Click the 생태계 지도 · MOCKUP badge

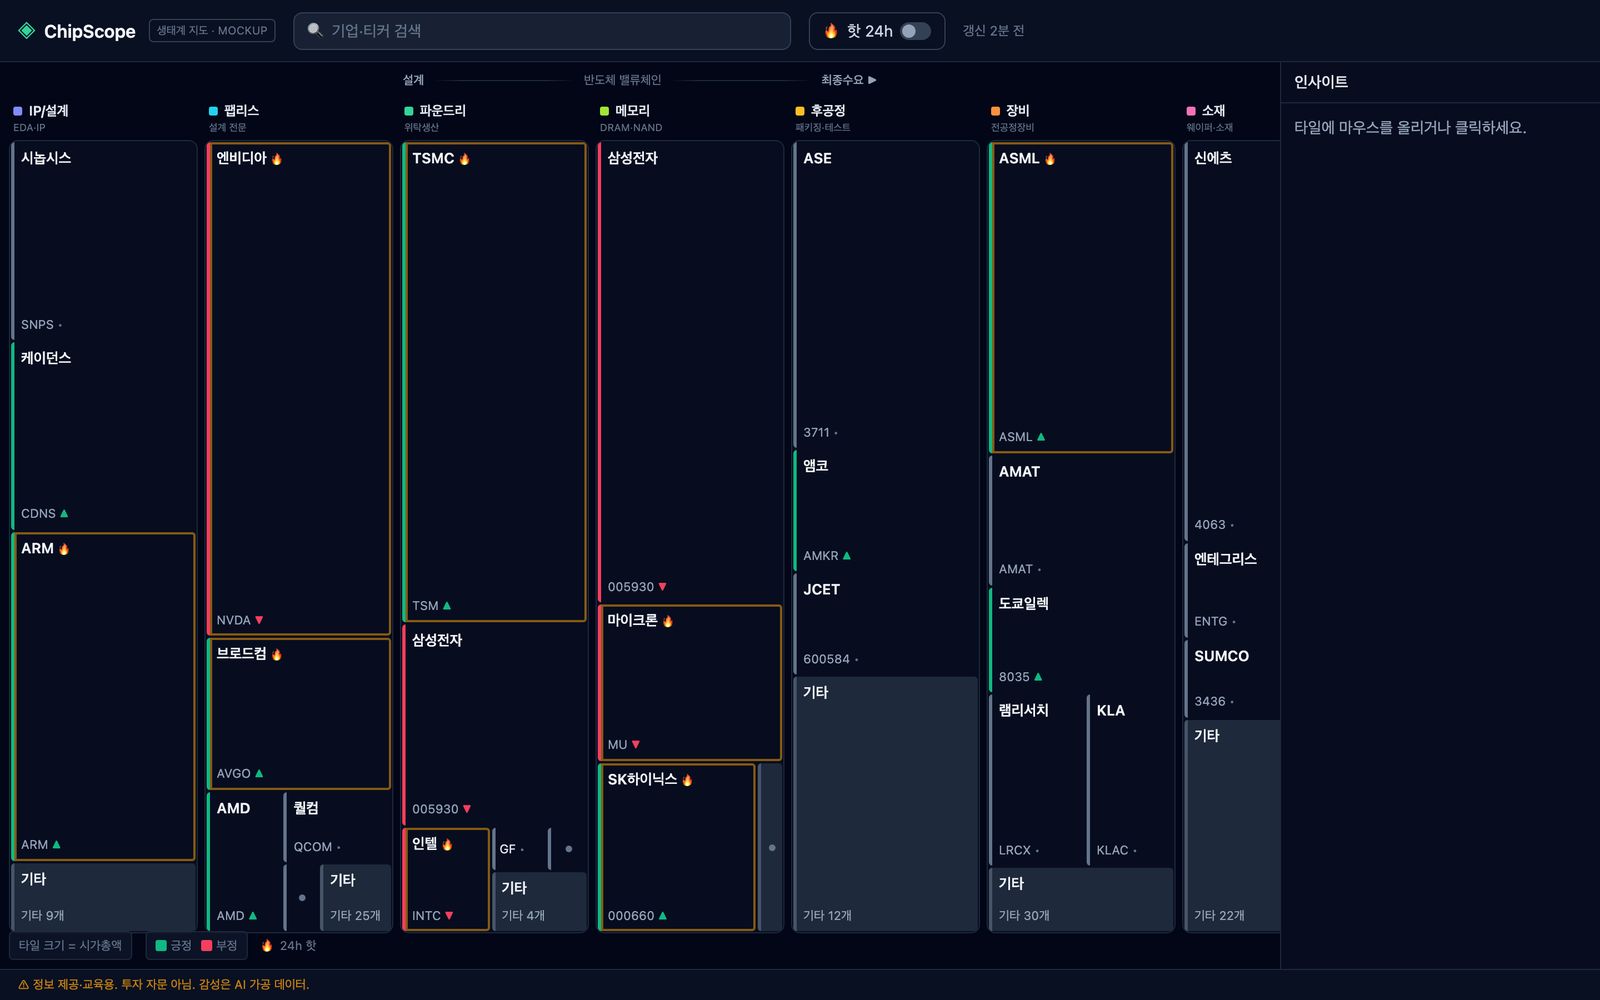point(212,31)
